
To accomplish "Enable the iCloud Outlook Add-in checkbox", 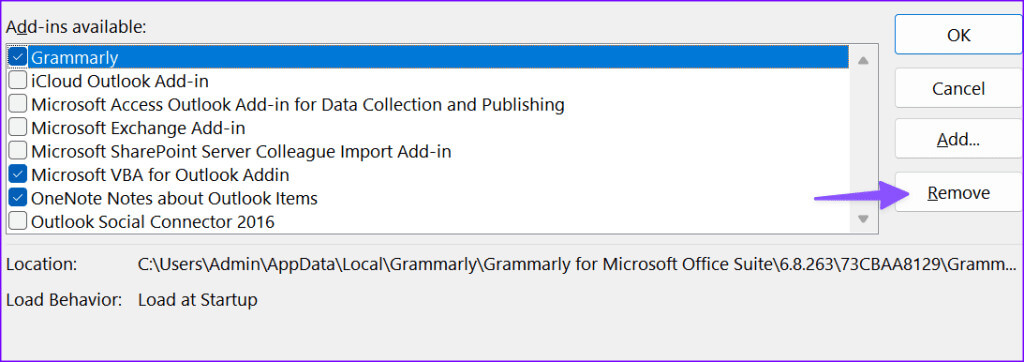I will [x=18, y=81].
